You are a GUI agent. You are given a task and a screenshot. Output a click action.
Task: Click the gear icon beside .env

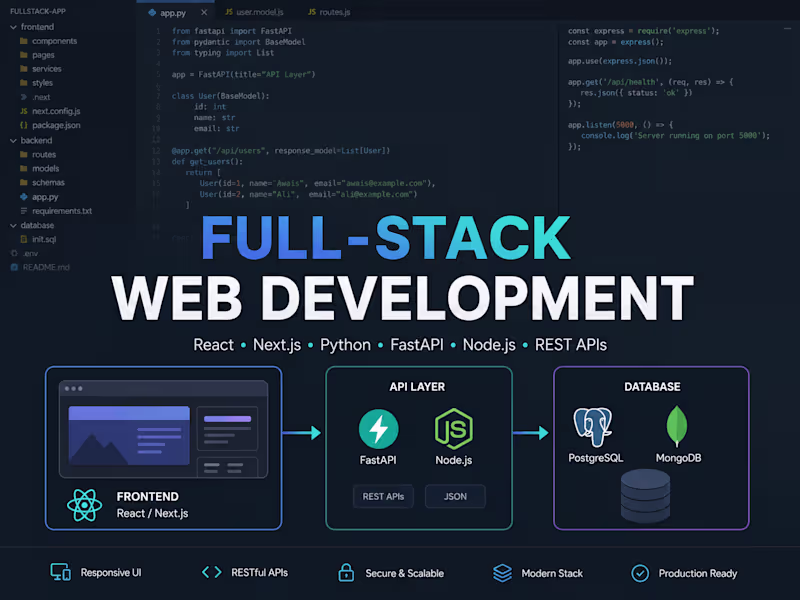14,253
